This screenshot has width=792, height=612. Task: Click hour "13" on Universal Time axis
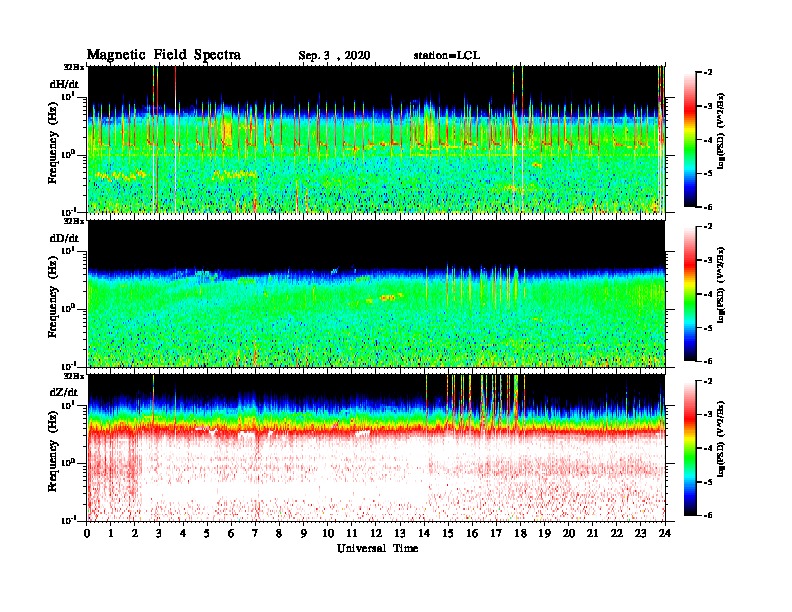400,533
